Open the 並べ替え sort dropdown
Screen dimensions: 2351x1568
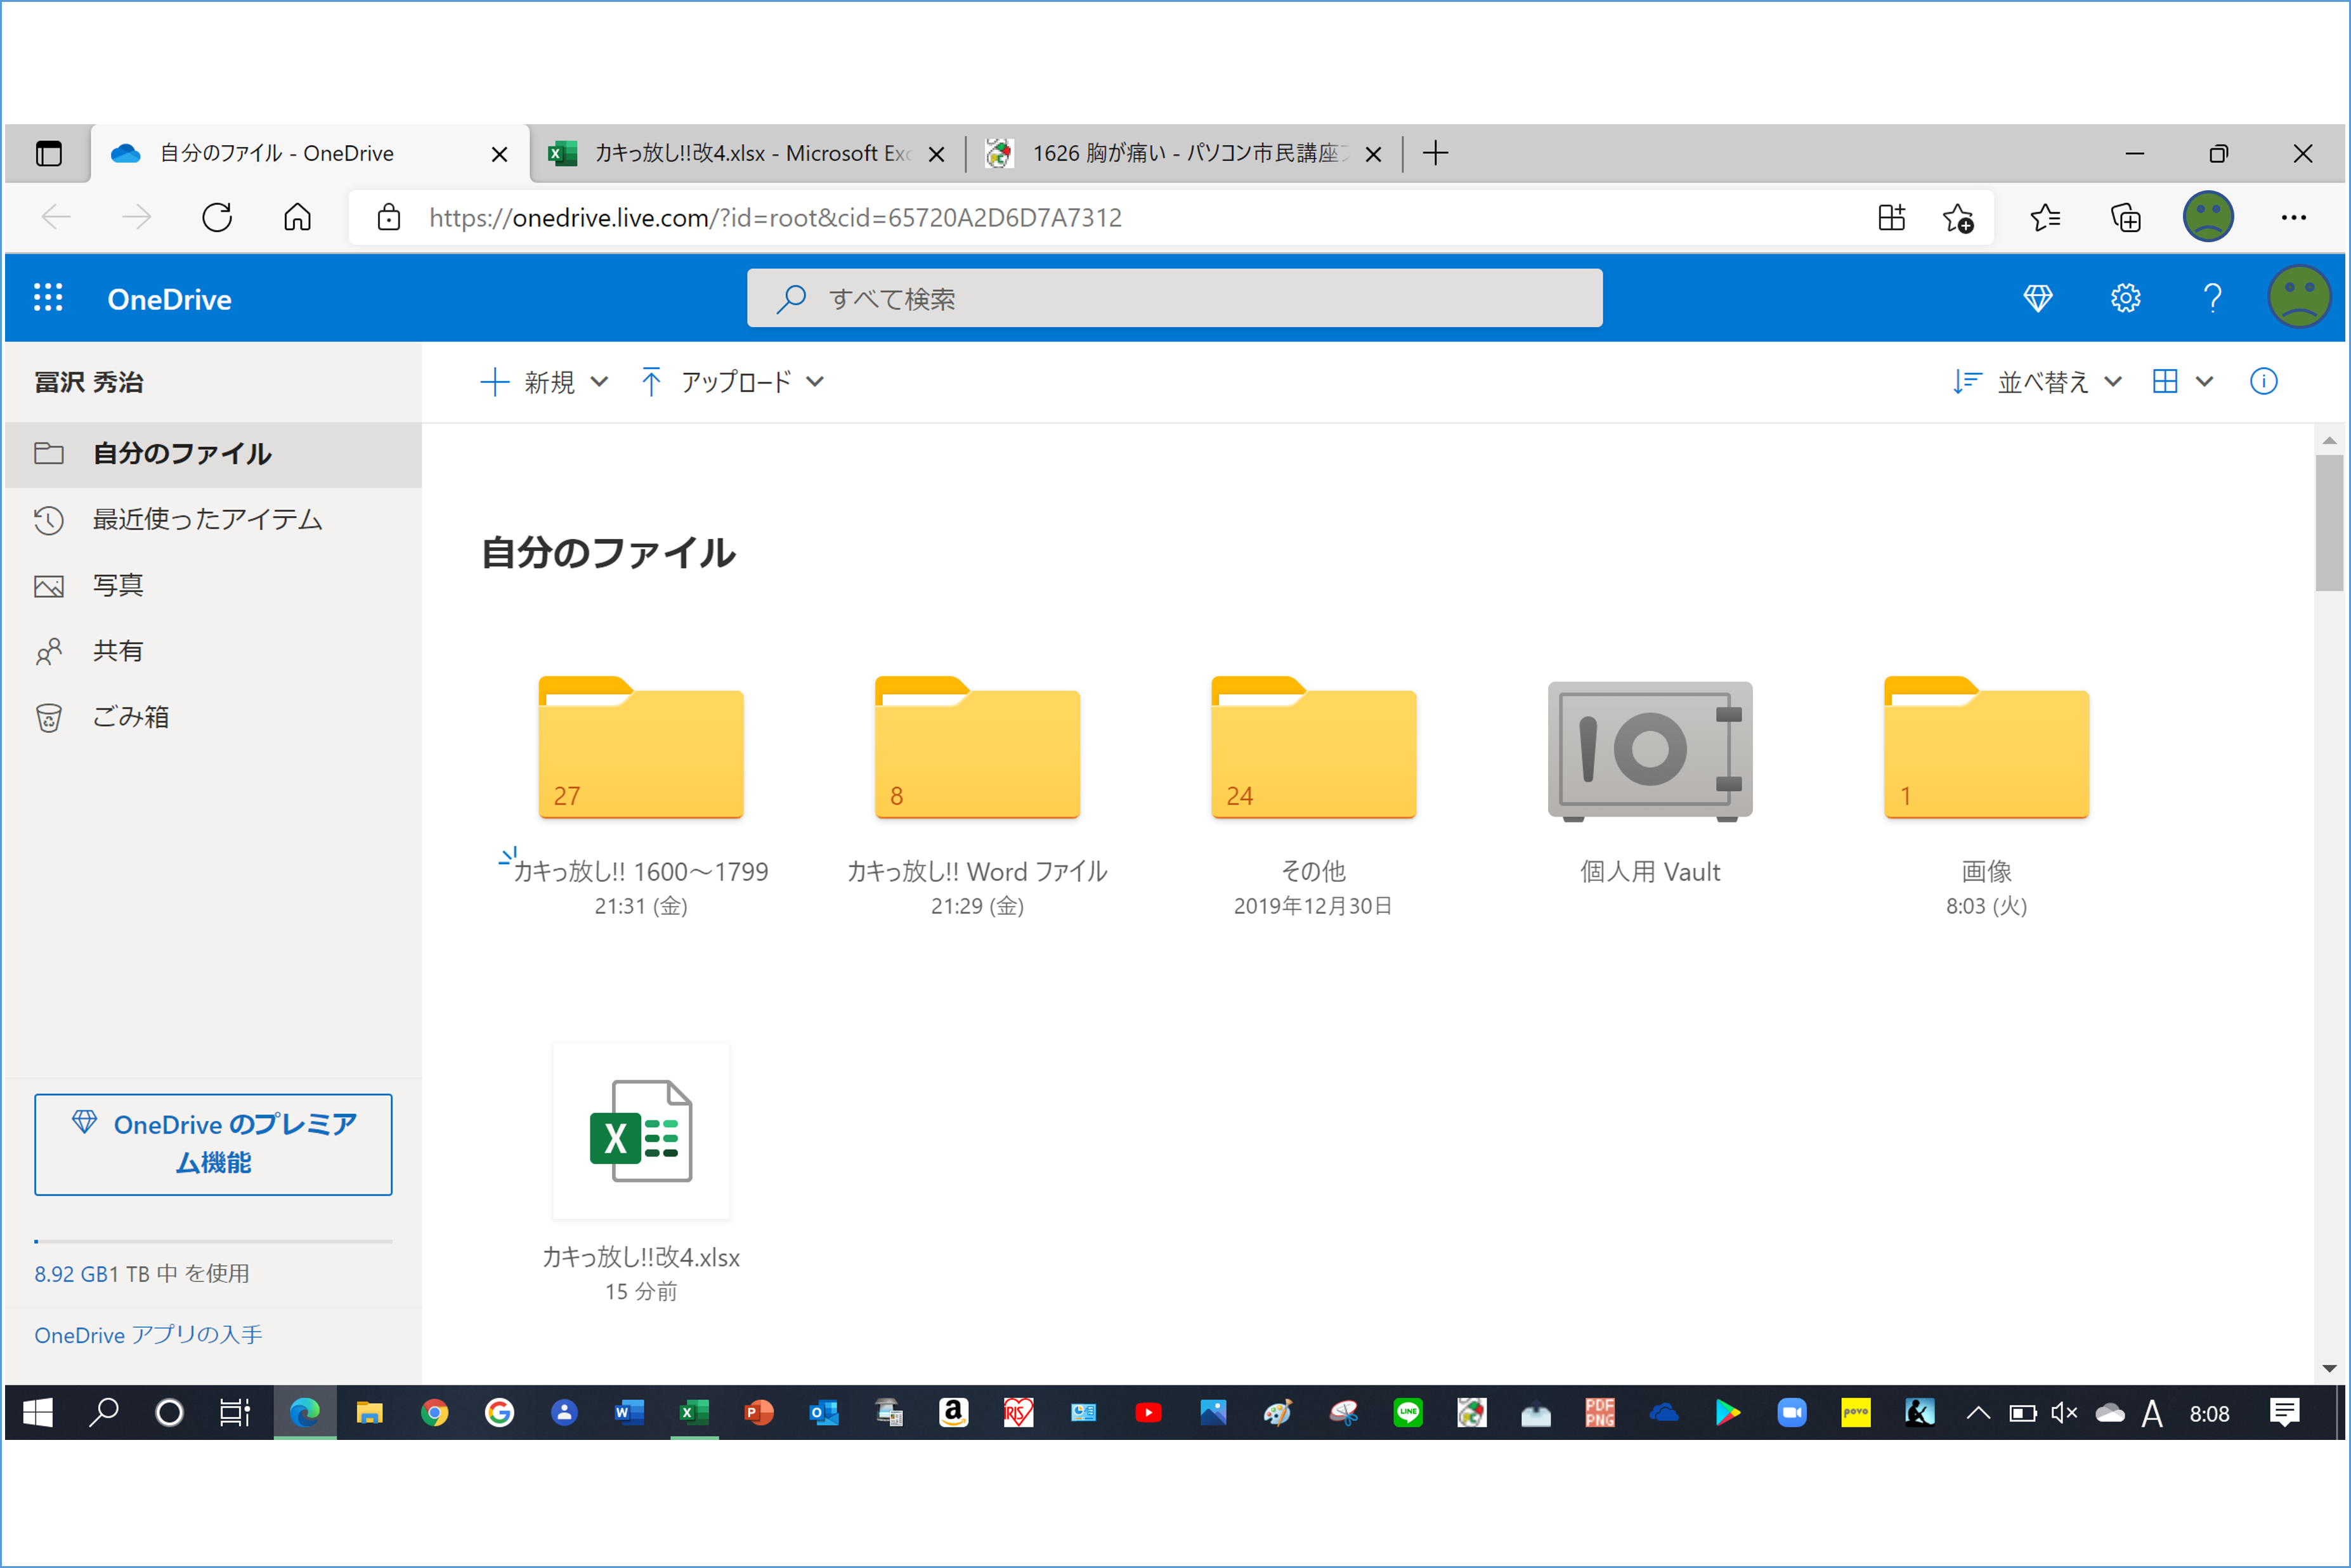tap(2037, 381)
